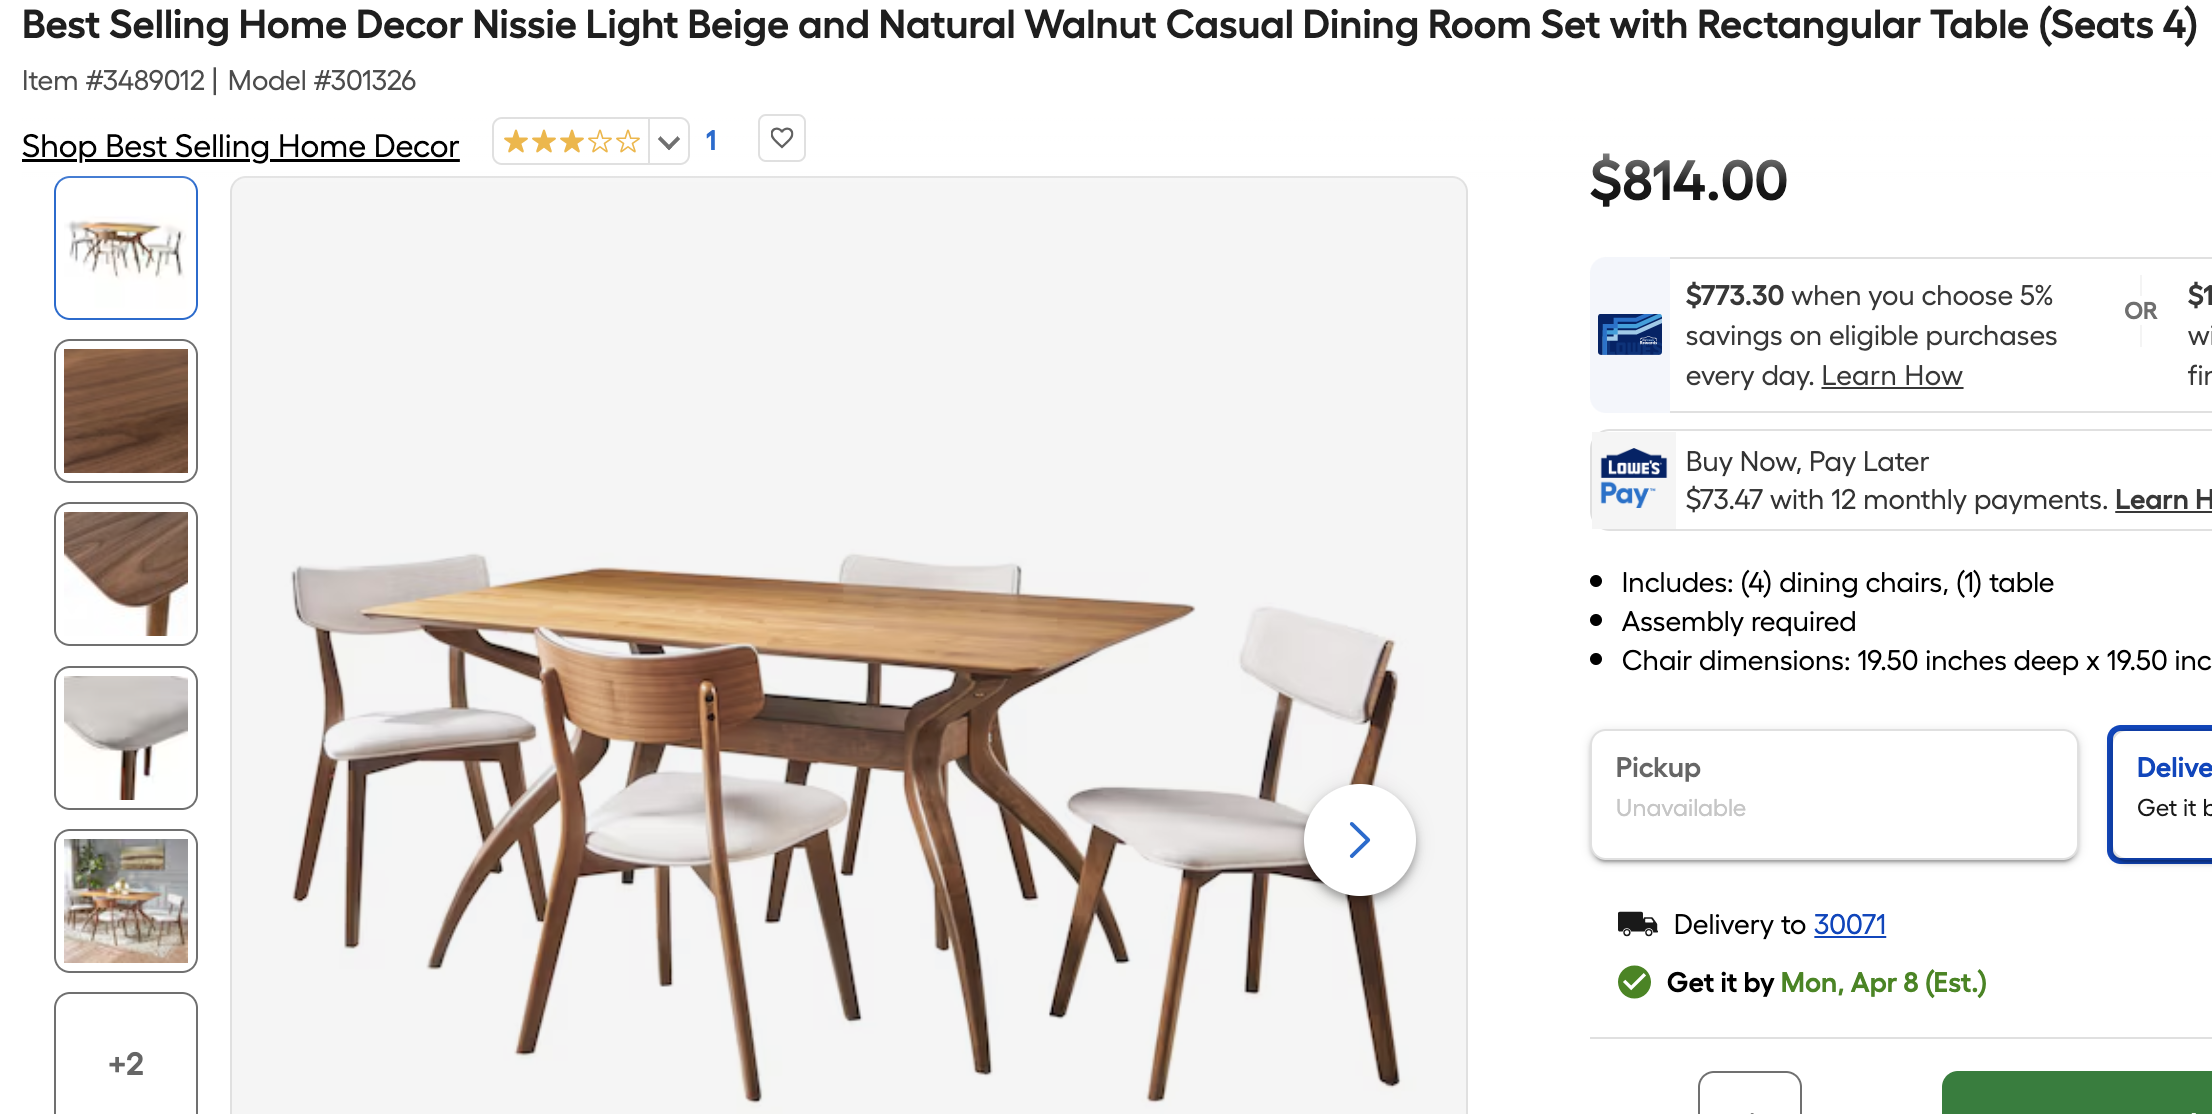This screenshot has width=2212, height=1114.
Task: Click the three-star rating stars
Action: pos(571,141)
